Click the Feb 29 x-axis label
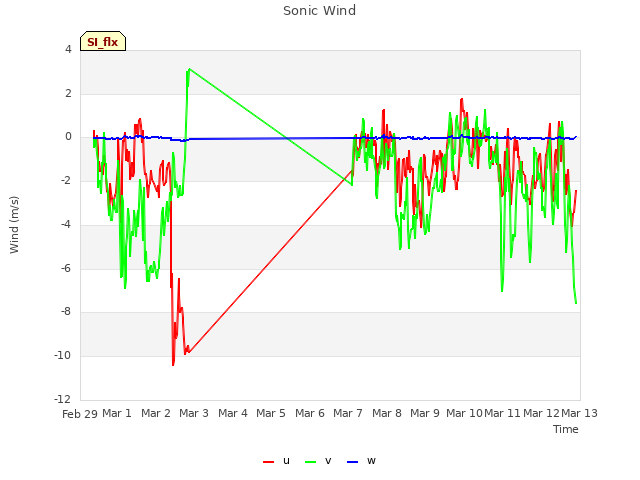The height and width of the screenshot is (480, 640). (x=80, y=414)
